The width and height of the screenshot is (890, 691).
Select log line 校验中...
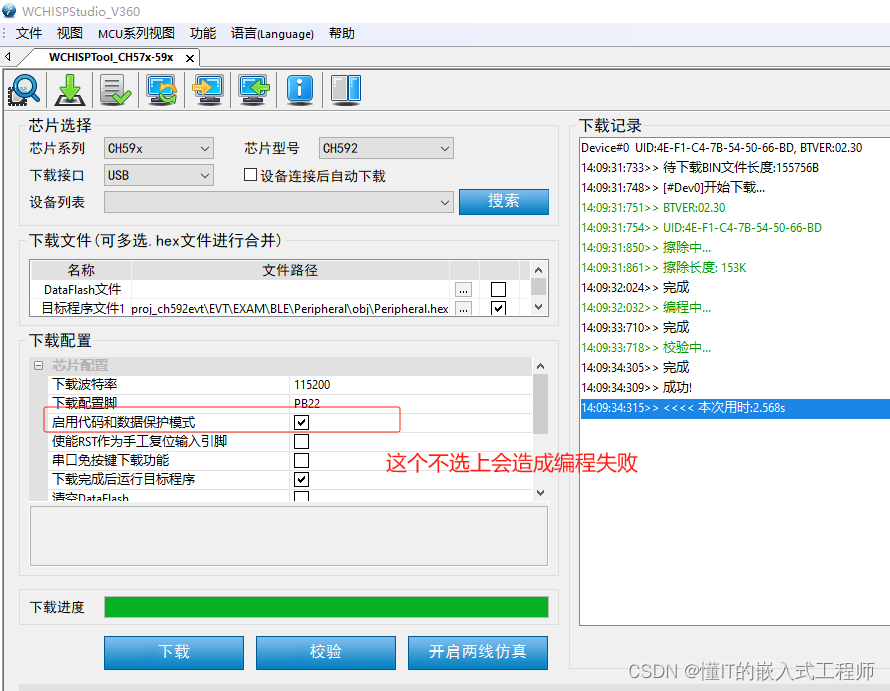tap(735, 347)
